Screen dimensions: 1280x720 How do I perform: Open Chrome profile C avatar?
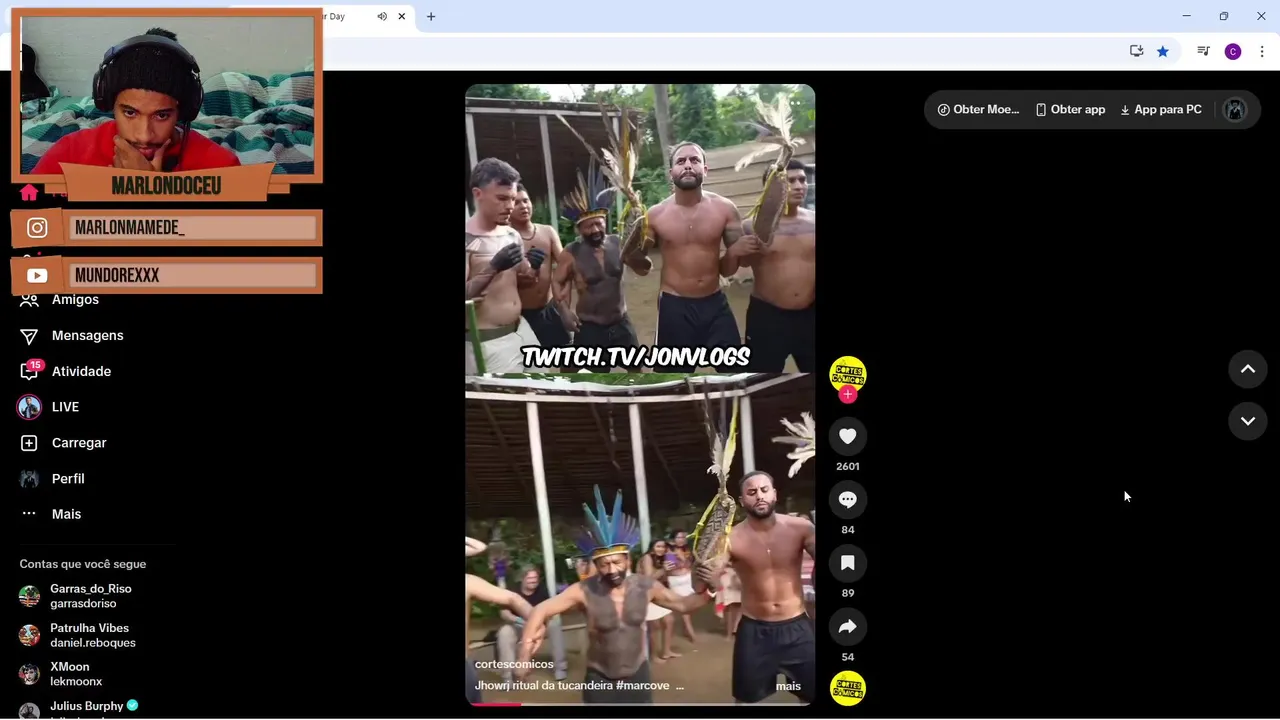coord(1233,51)
